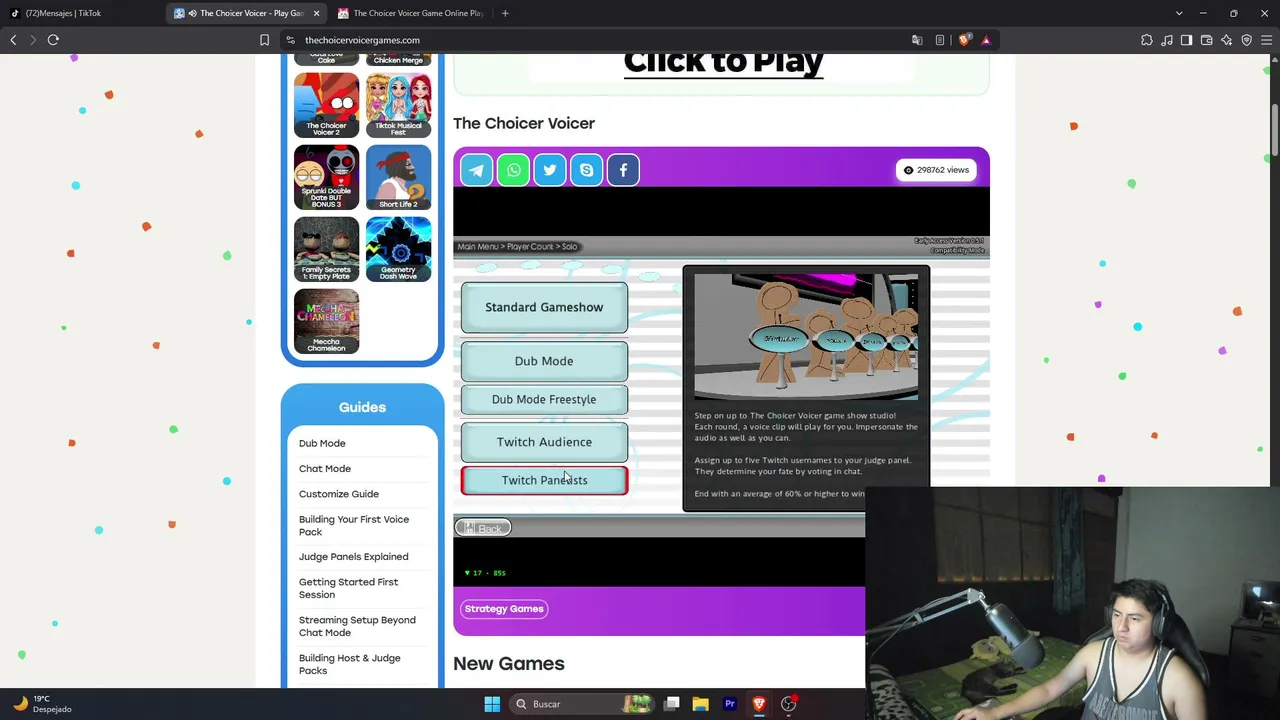Open the tab search dropdown arrow

tap(1179, 13)
